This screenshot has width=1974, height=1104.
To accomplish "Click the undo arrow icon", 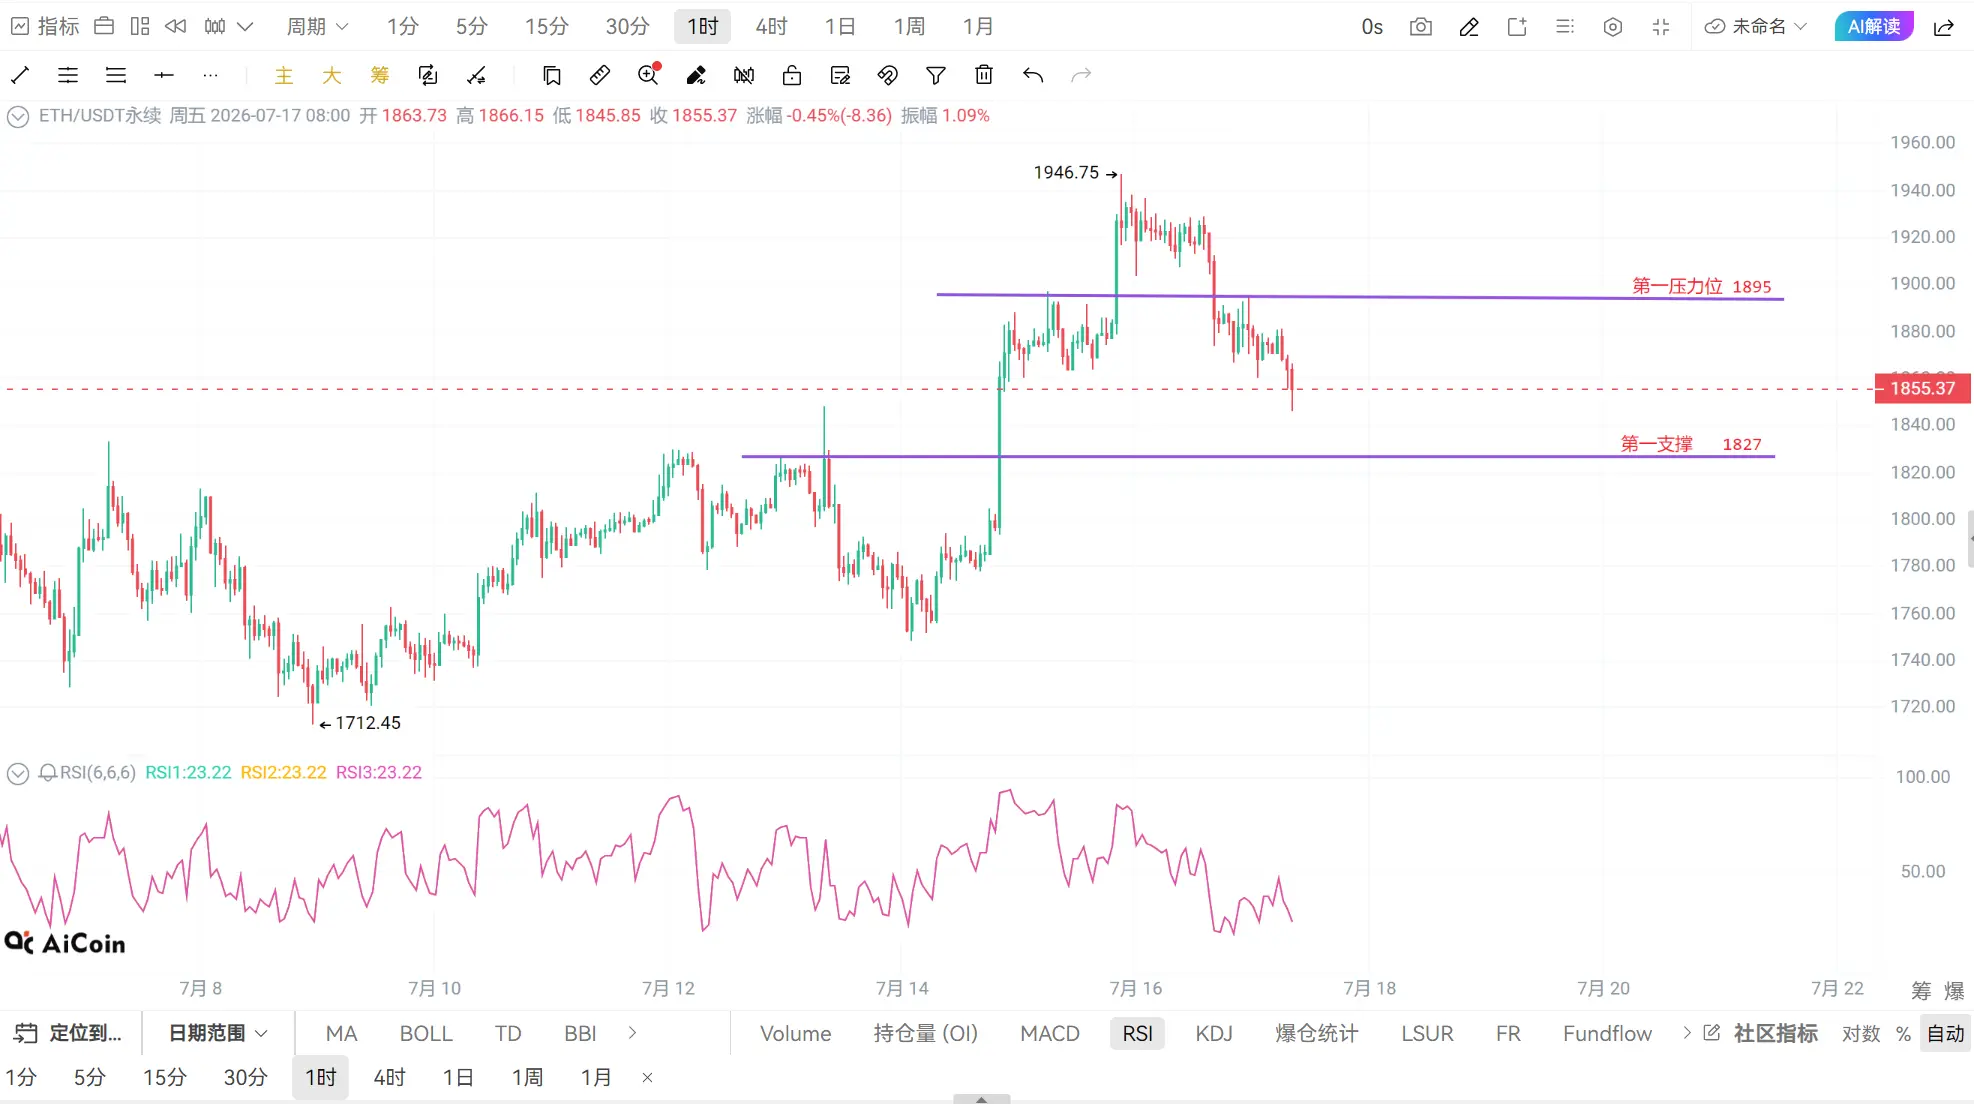I will 1033,75.
